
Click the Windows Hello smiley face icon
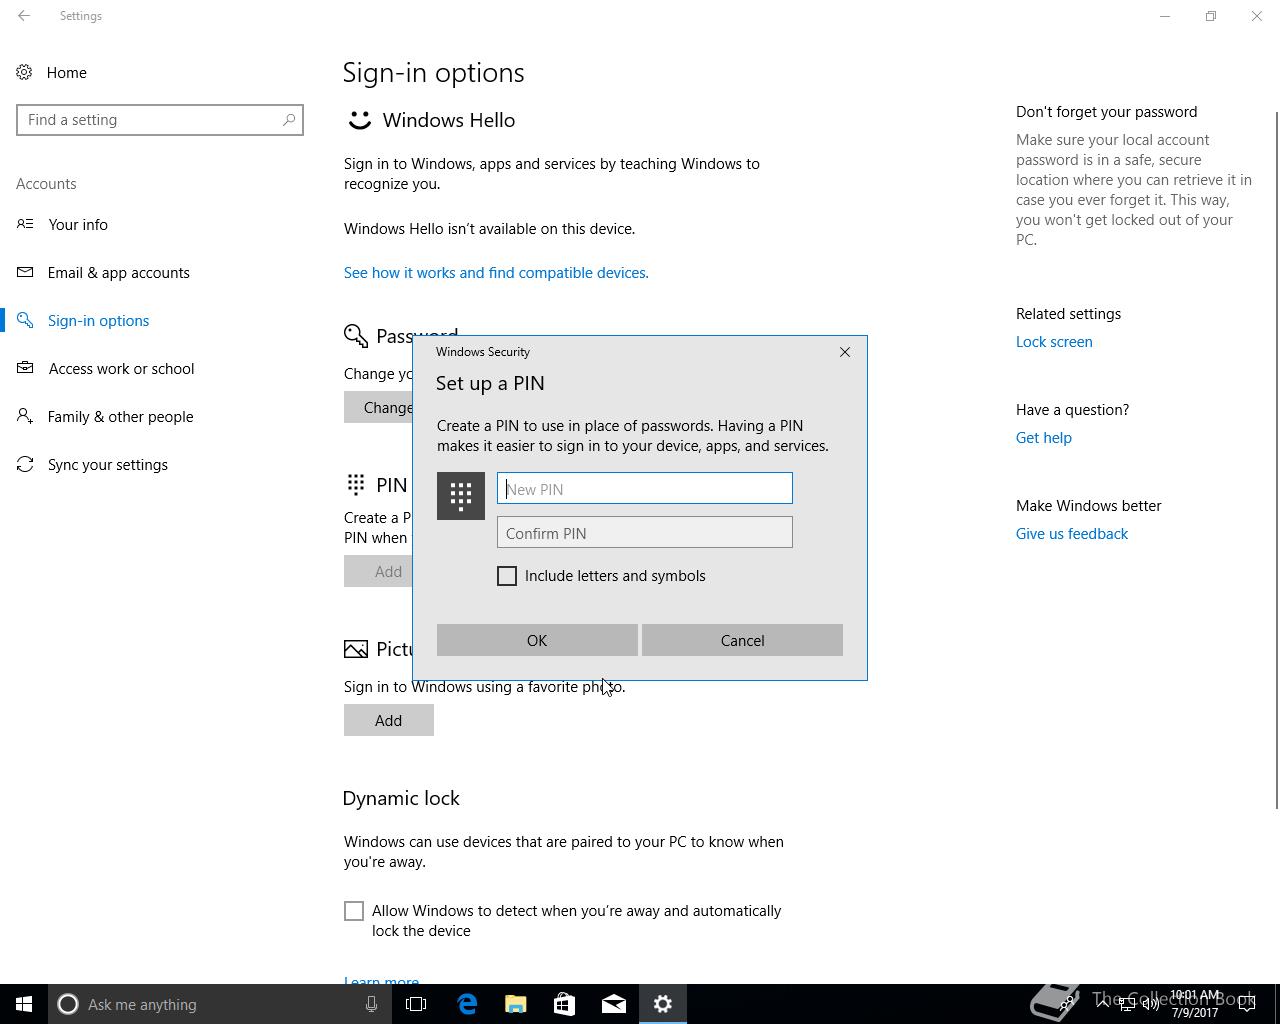(x=359, y=120)
